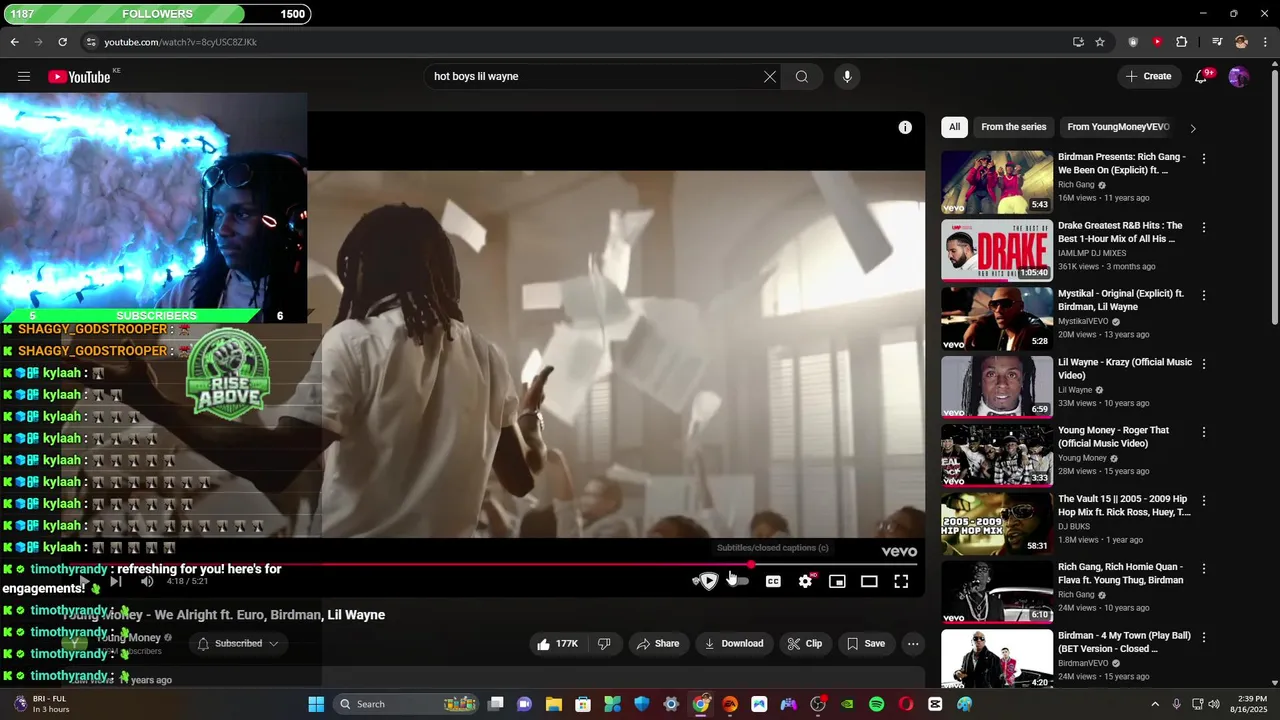Open Chrome three-dot menu
1280x720 pixels.
click(1266, 42)
